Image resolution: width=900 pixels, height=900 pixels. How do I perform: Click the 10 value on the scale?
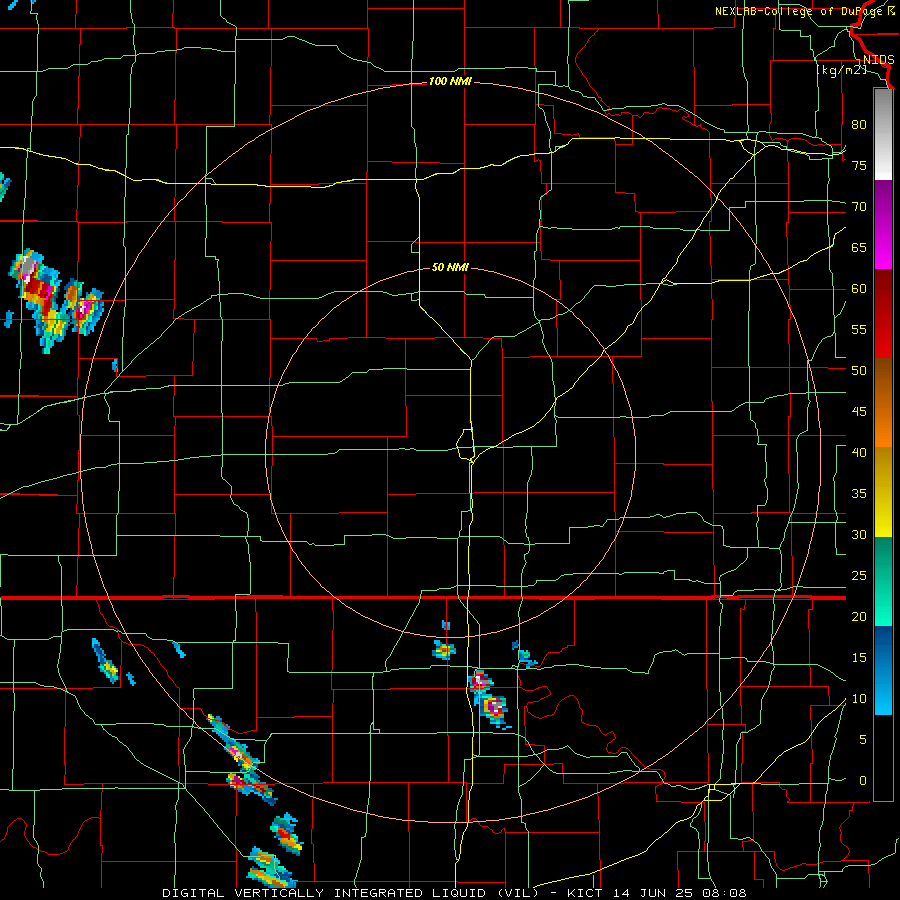[859, 699]
